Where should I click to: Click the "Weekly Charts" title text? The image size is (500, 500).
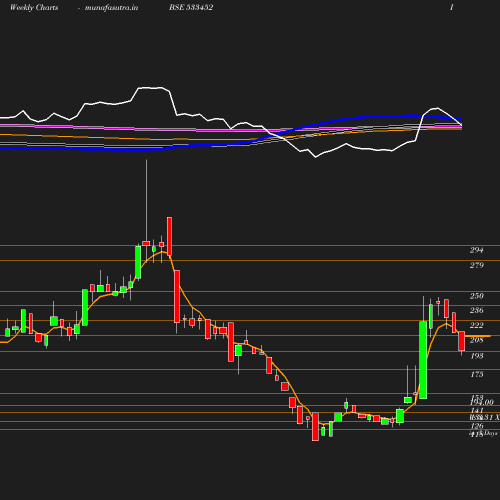click(x=34, y=7)
